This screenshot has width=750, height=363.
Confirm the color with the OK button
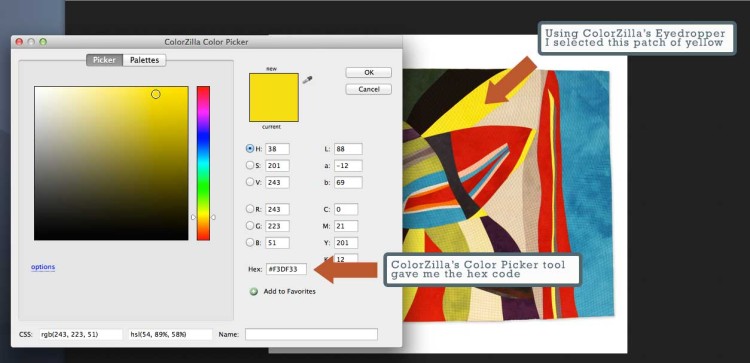(x=369, y=73)
